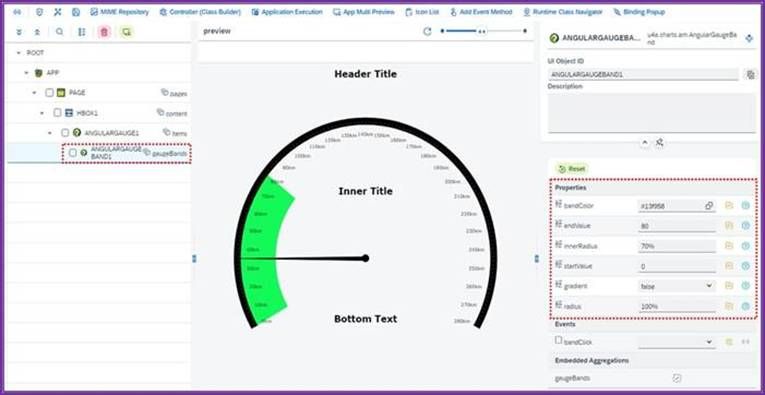Click the drag-handle columns icon above tree
Screen dimensions: 765x395
(81, 32)
